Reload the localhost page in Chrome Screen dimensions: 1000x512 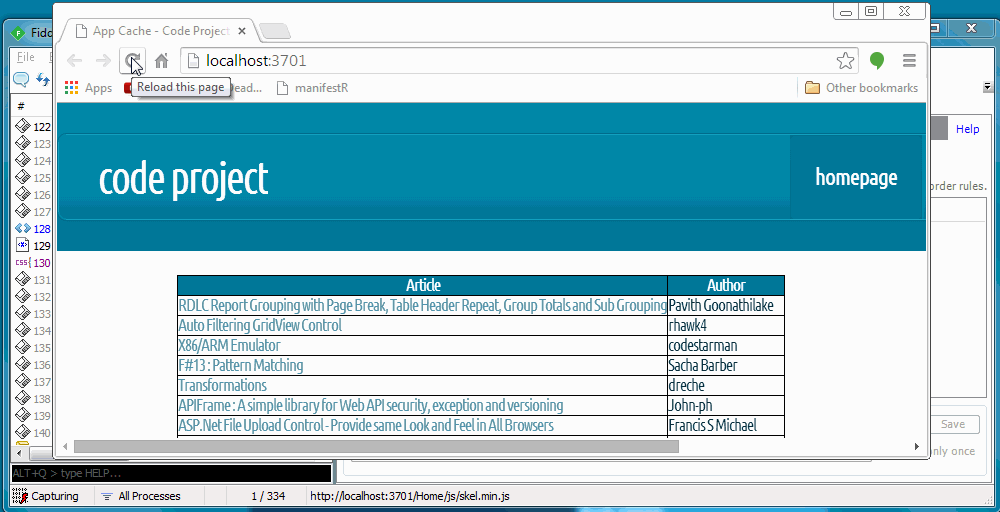(x=133, y=61)
